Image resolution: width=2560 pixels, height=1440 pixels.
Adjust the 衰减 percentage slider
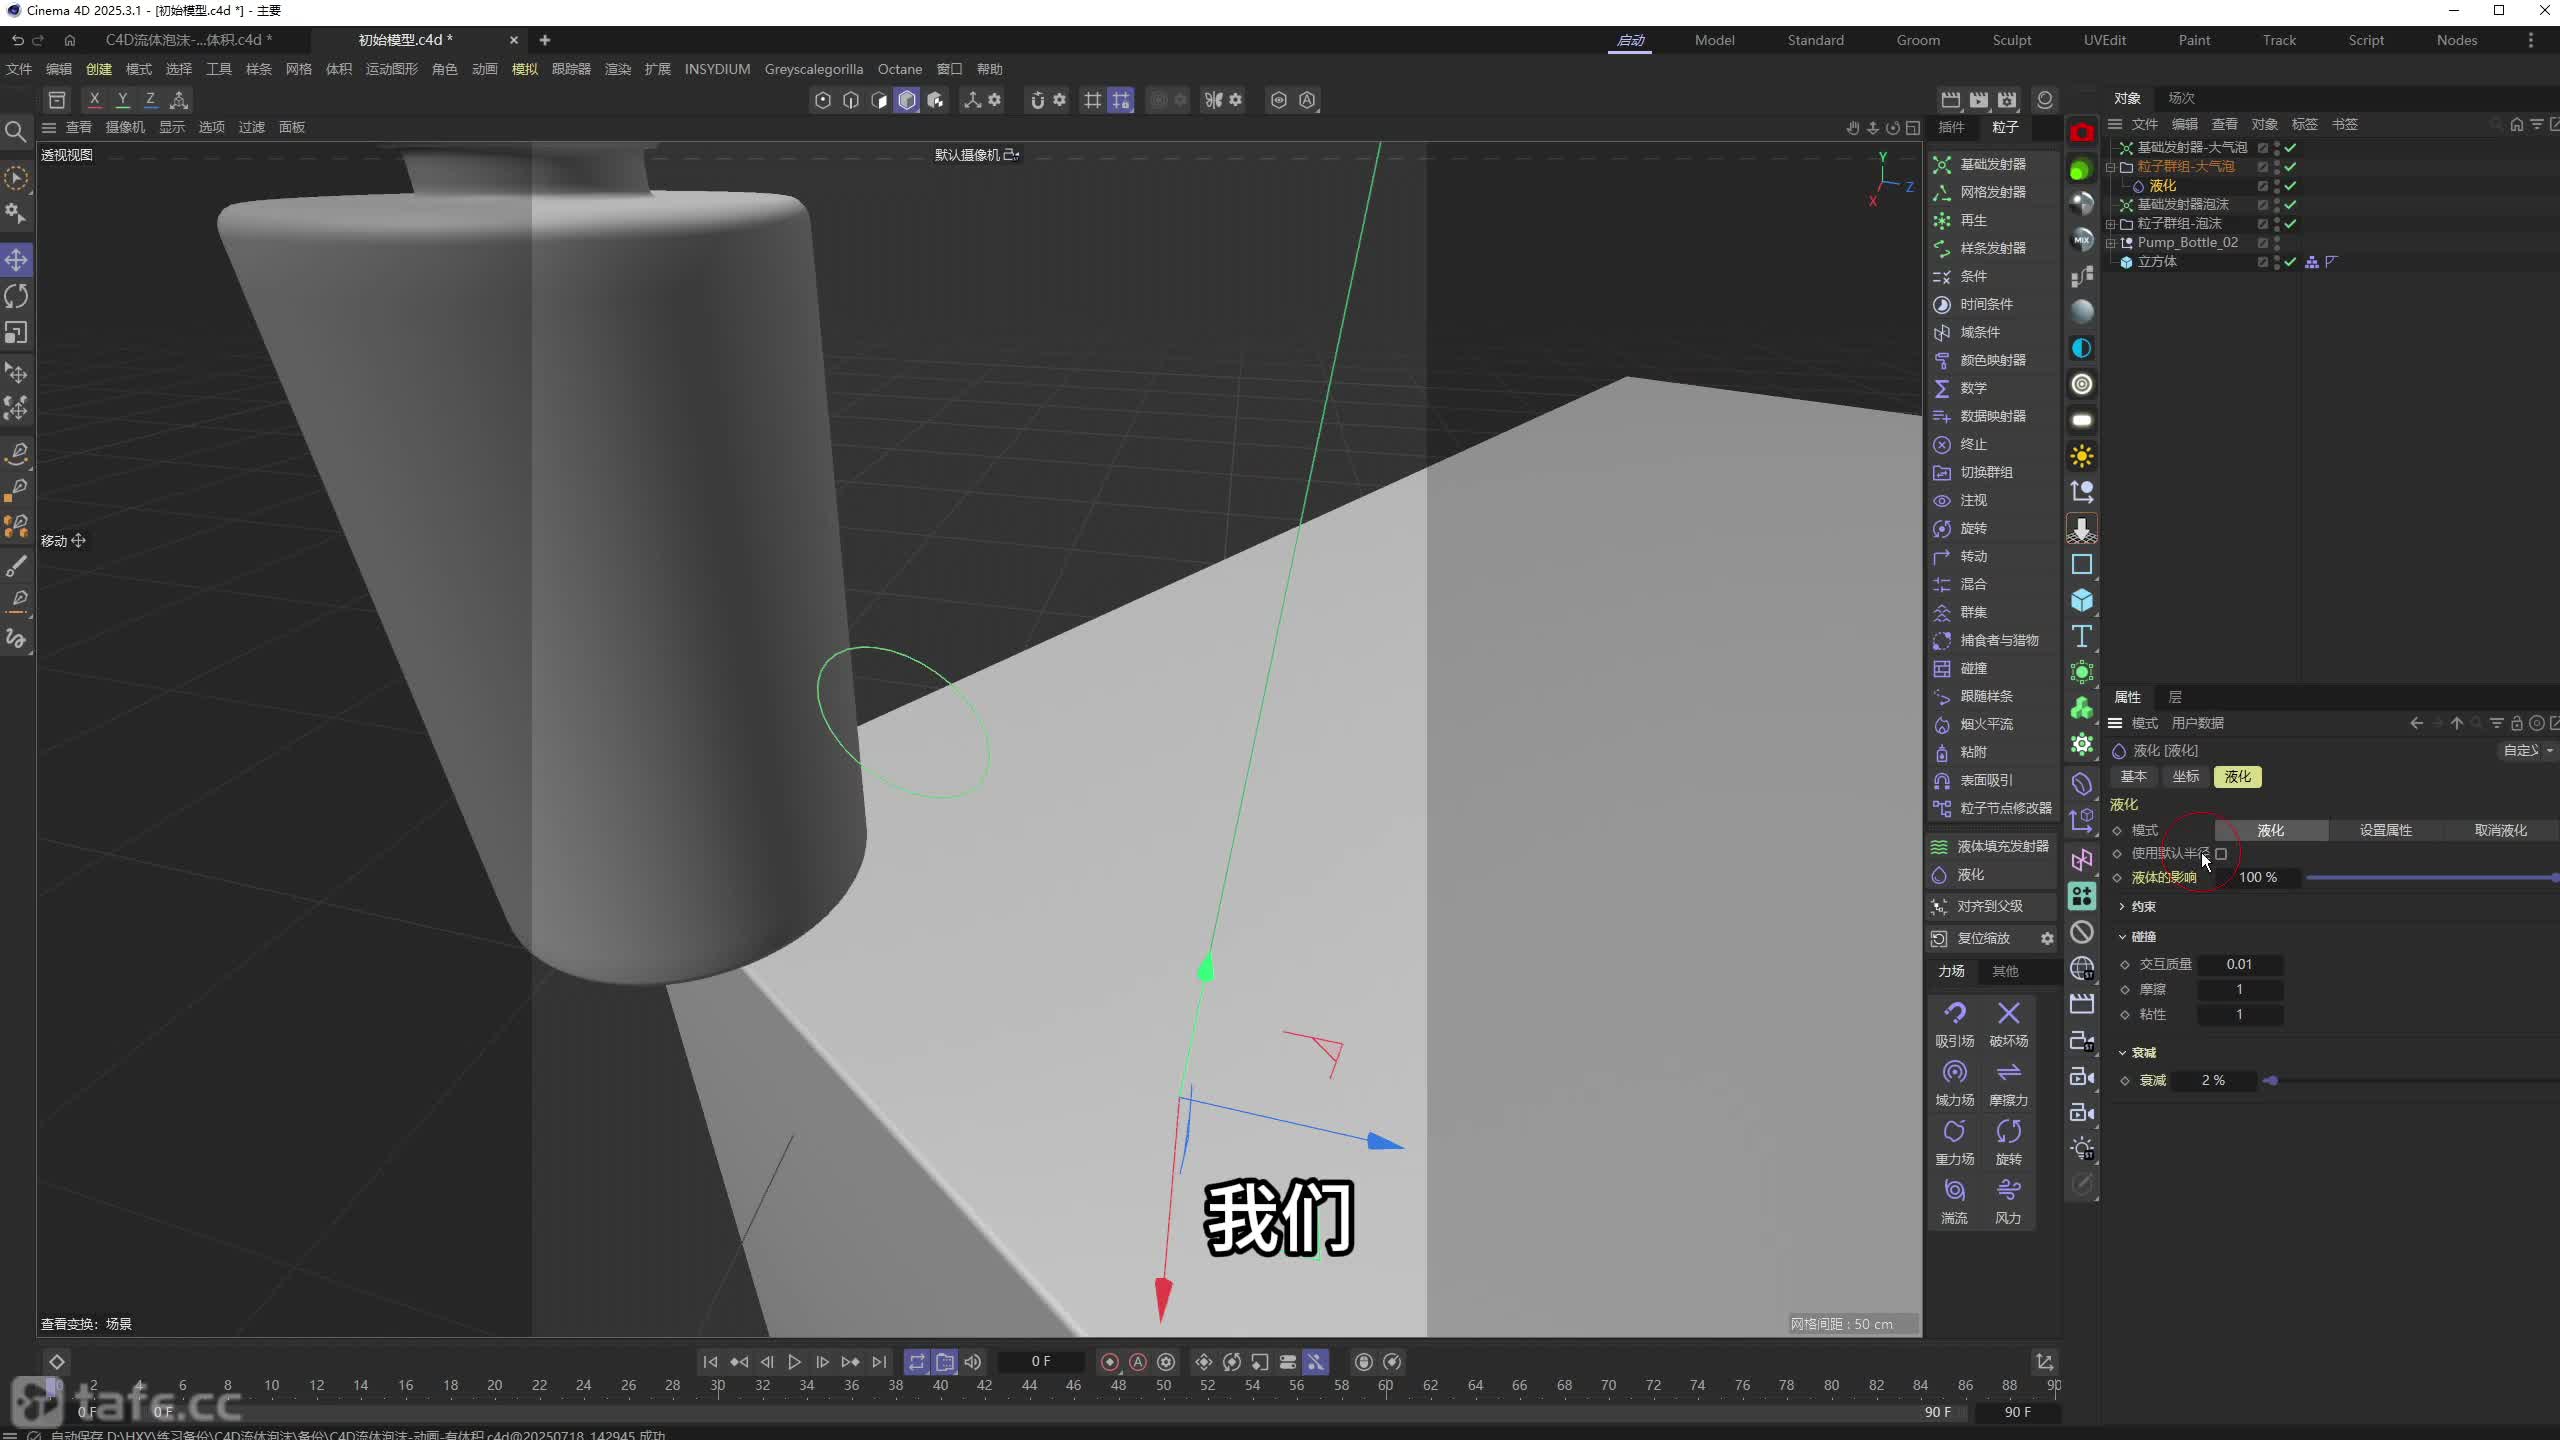coord(2410,1081)
